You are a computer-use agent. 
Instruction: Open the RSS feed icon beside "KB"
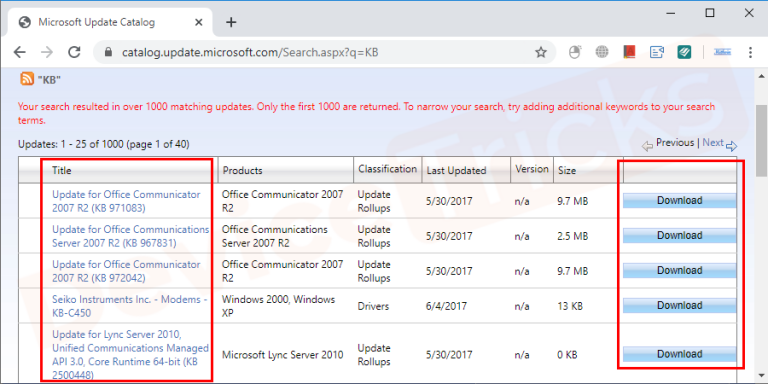click(x=26, y=79)
